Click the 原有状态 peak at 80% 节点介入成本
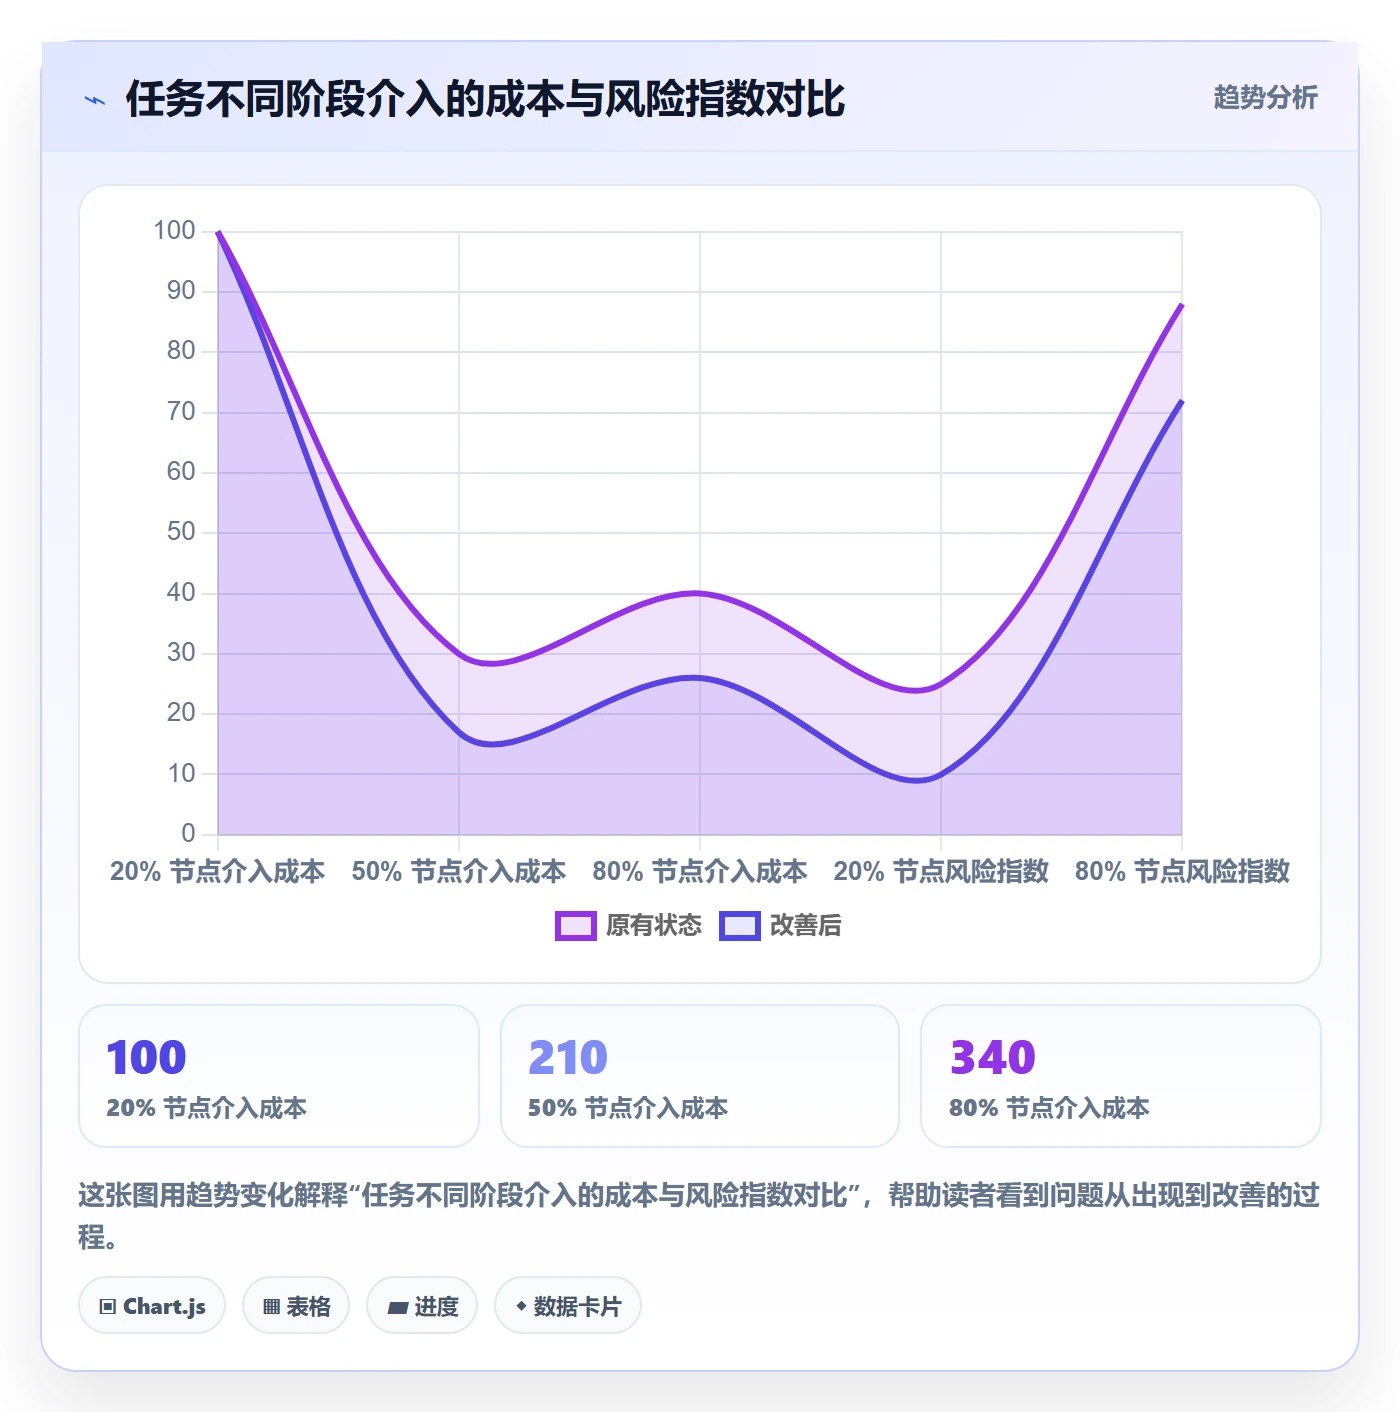This screenshot has height=1412, width=1400. [x=700, y=593]
